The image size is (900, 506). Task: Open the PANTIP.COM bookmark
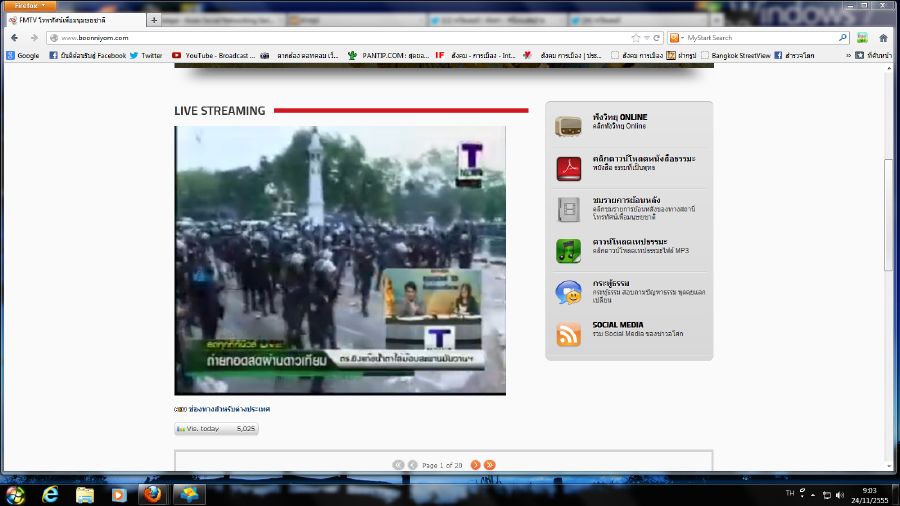389,56
